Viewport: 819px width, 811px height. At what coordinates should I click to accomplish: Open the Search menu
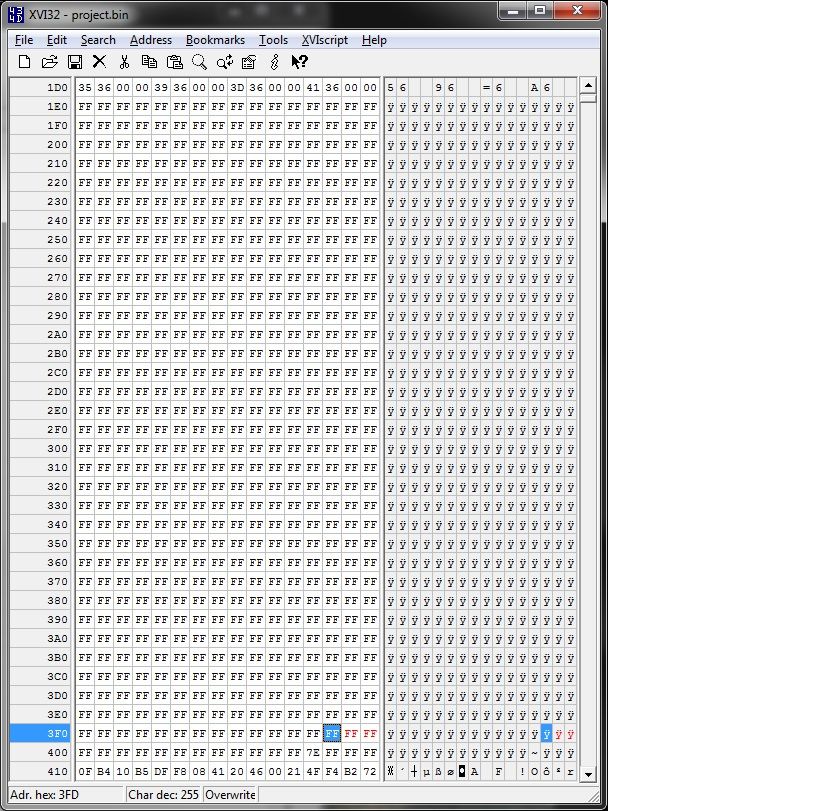[x=98, y=40]
